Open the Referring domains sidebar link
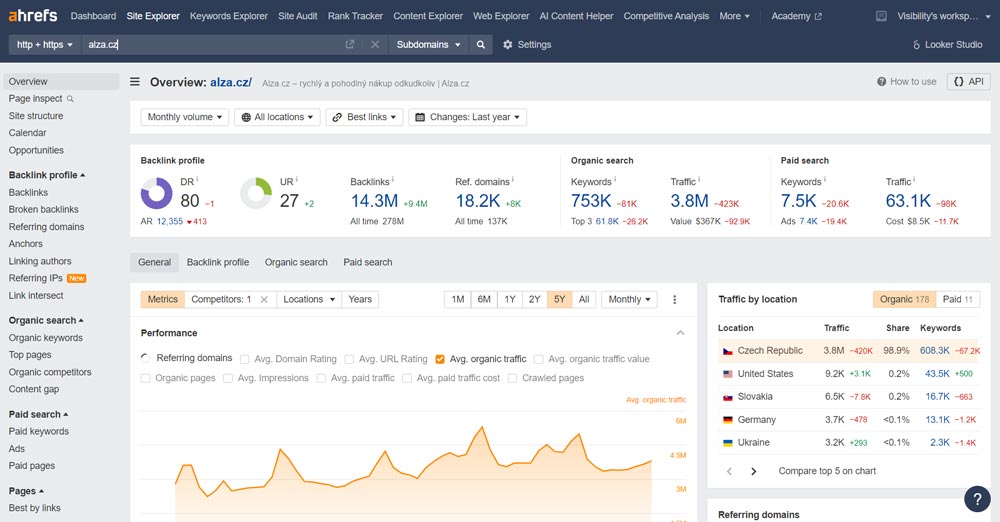Image resolution: width=1000 pixels, height=522 pixels. 46,227
